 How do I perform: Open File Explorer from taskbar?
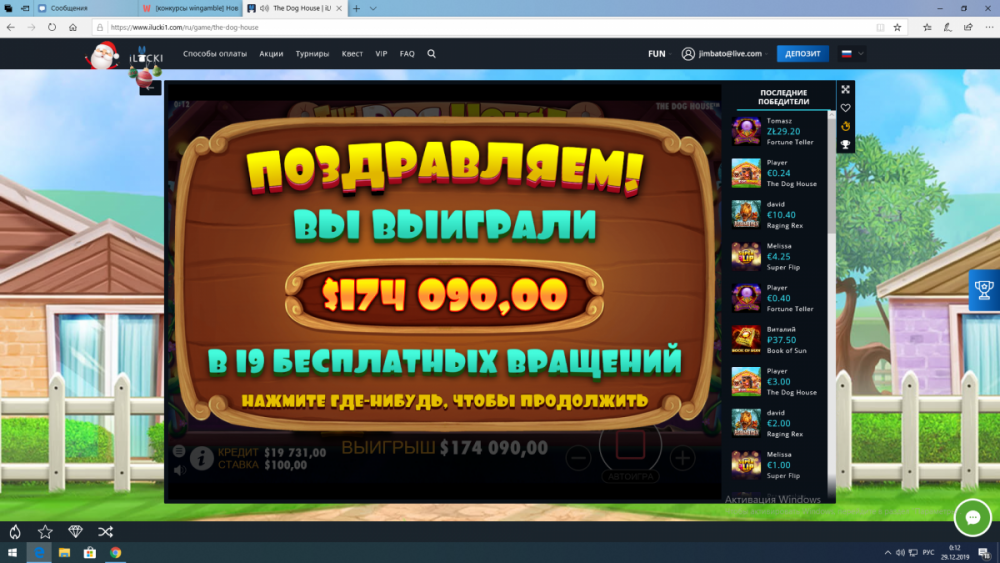[x=64, y=553]
